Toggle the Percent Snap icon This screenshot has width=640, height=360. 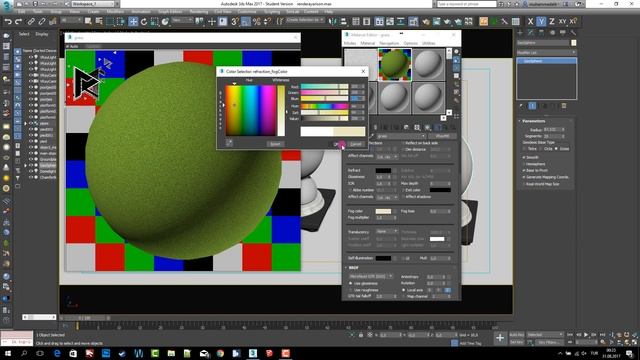(x=256, y=22)
